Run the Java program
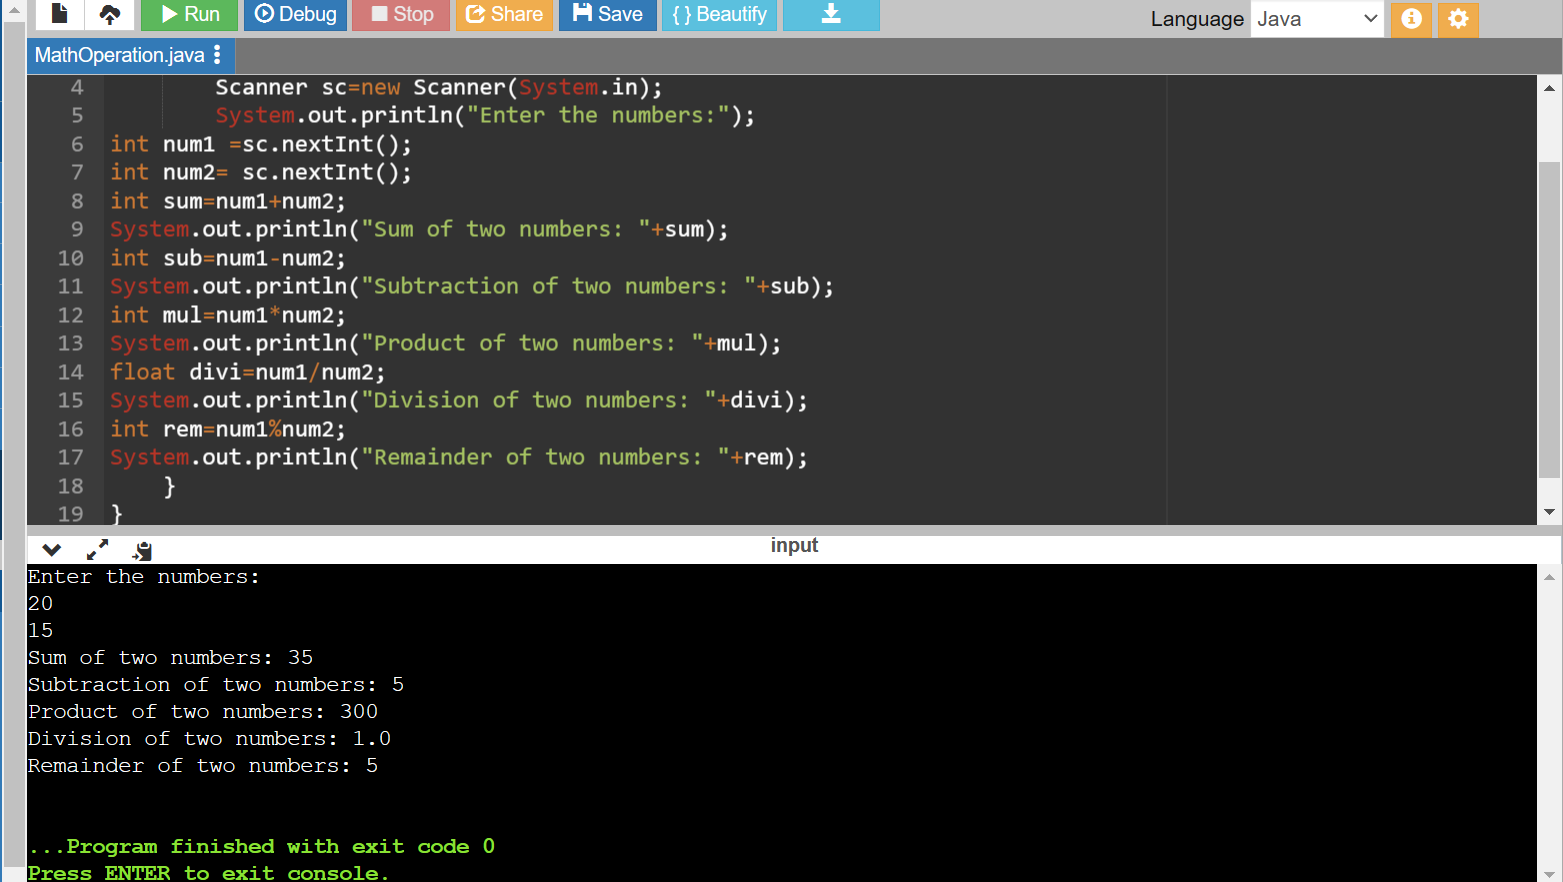 (x=189, y=15)
